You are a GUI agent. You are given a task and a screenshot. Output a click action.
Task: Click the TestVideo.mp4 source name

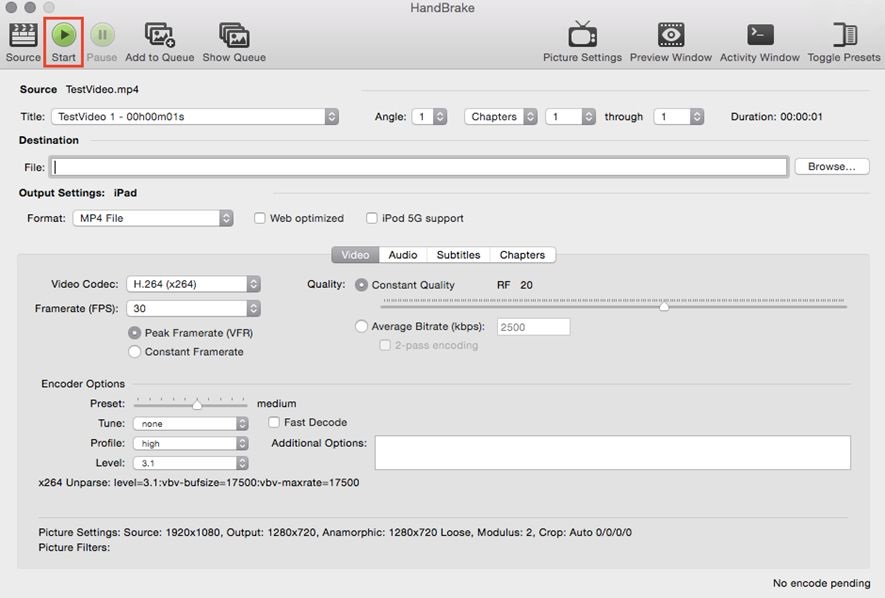102,89
